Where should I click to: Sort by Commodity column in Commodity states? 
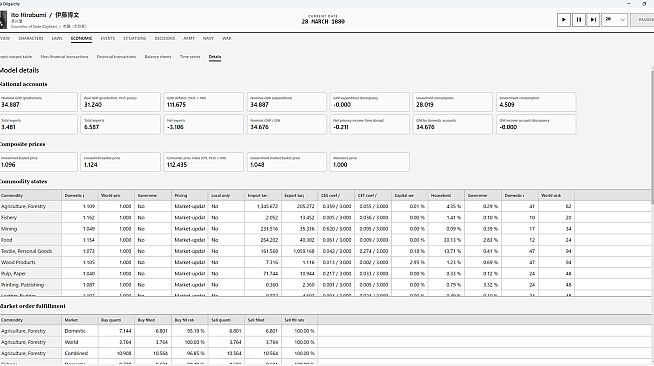point(30,196)
